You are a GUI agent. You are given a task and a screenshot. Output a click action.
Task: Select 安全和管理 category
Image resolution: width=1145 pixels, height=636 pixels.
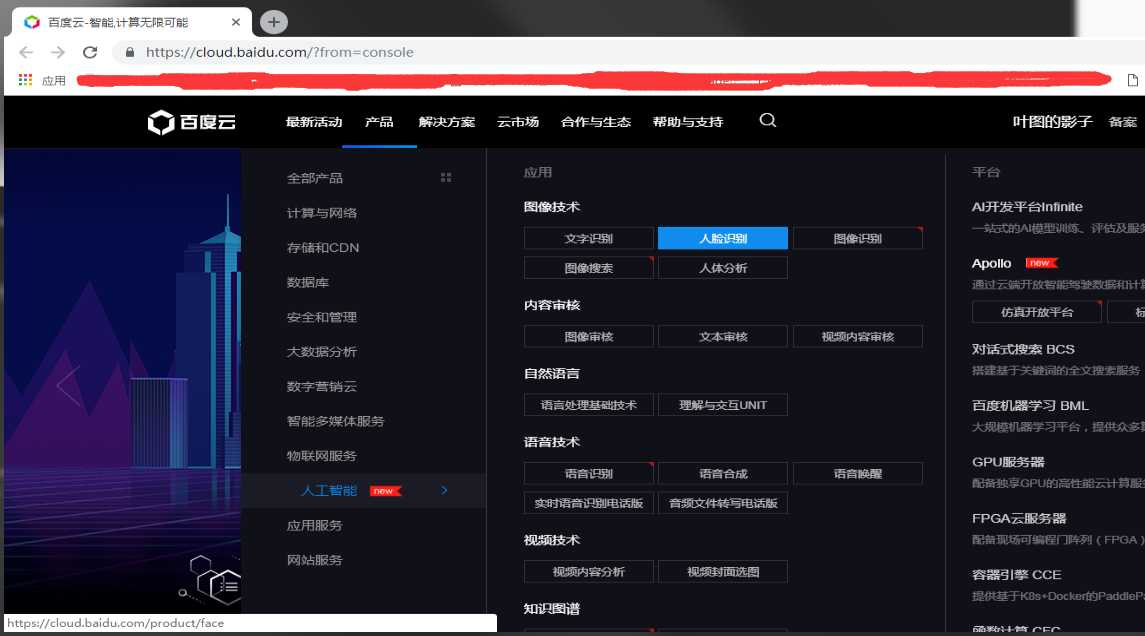pos(322,318)
